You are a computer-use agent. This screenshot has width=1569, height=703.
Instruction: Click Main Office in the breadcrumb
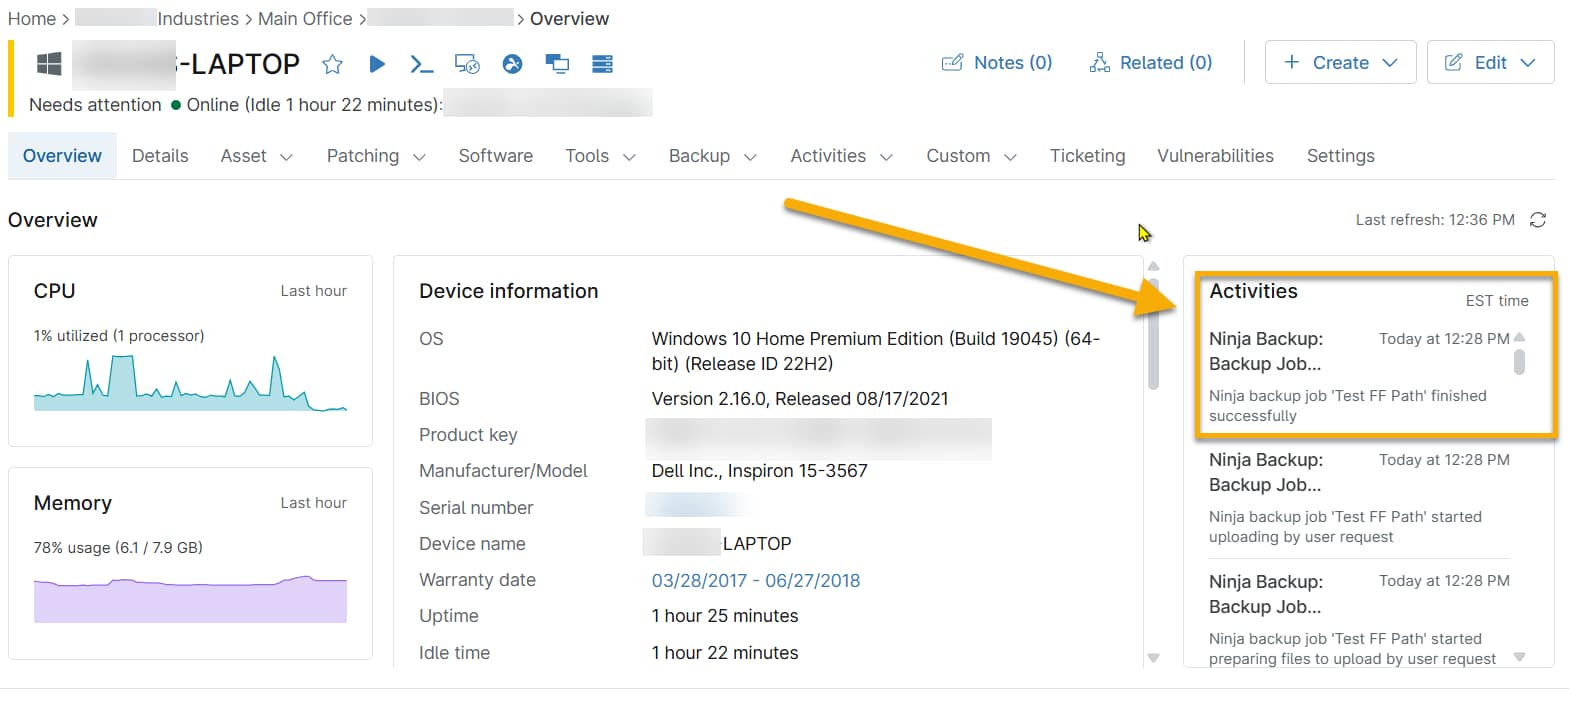pyautogui.click(x=305, y=19)
